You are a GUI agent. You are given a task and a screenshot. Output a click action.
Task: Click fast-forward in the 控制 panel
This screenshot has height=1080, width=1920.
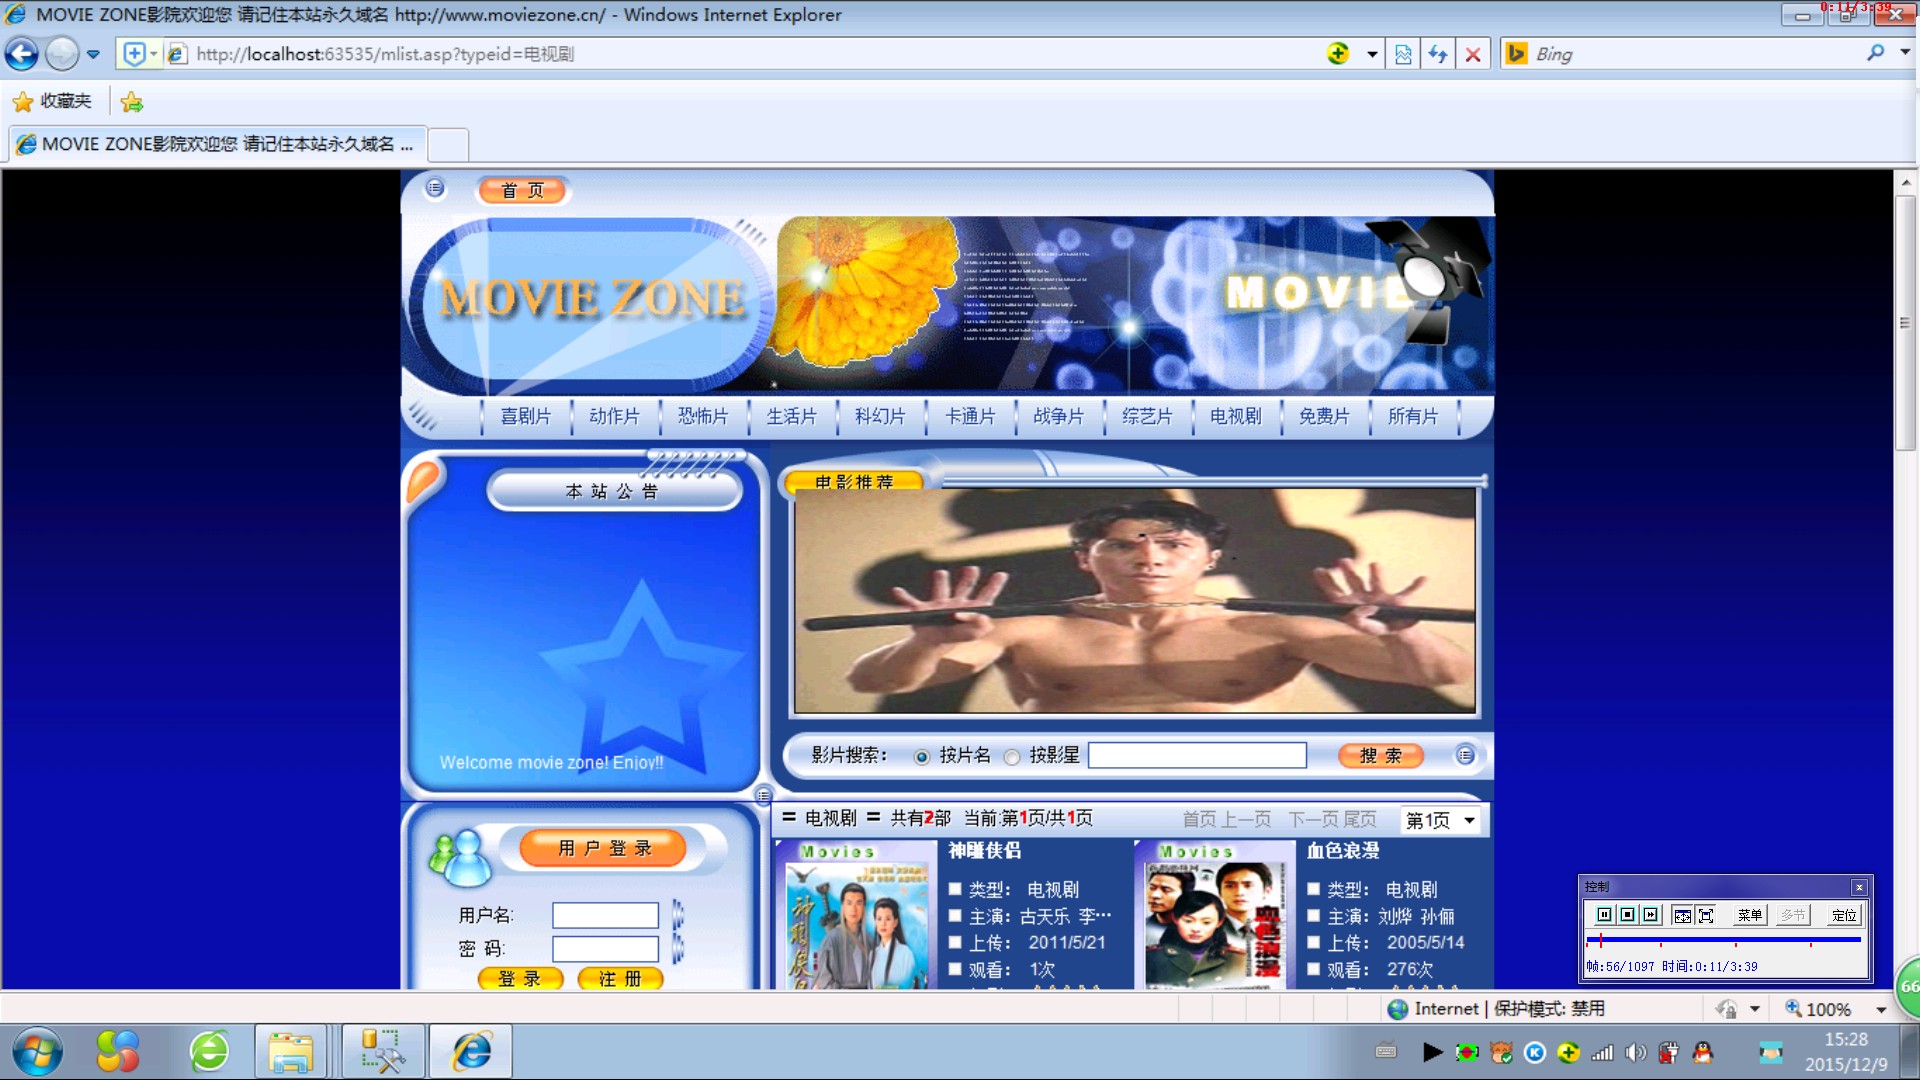point(1650,914)
